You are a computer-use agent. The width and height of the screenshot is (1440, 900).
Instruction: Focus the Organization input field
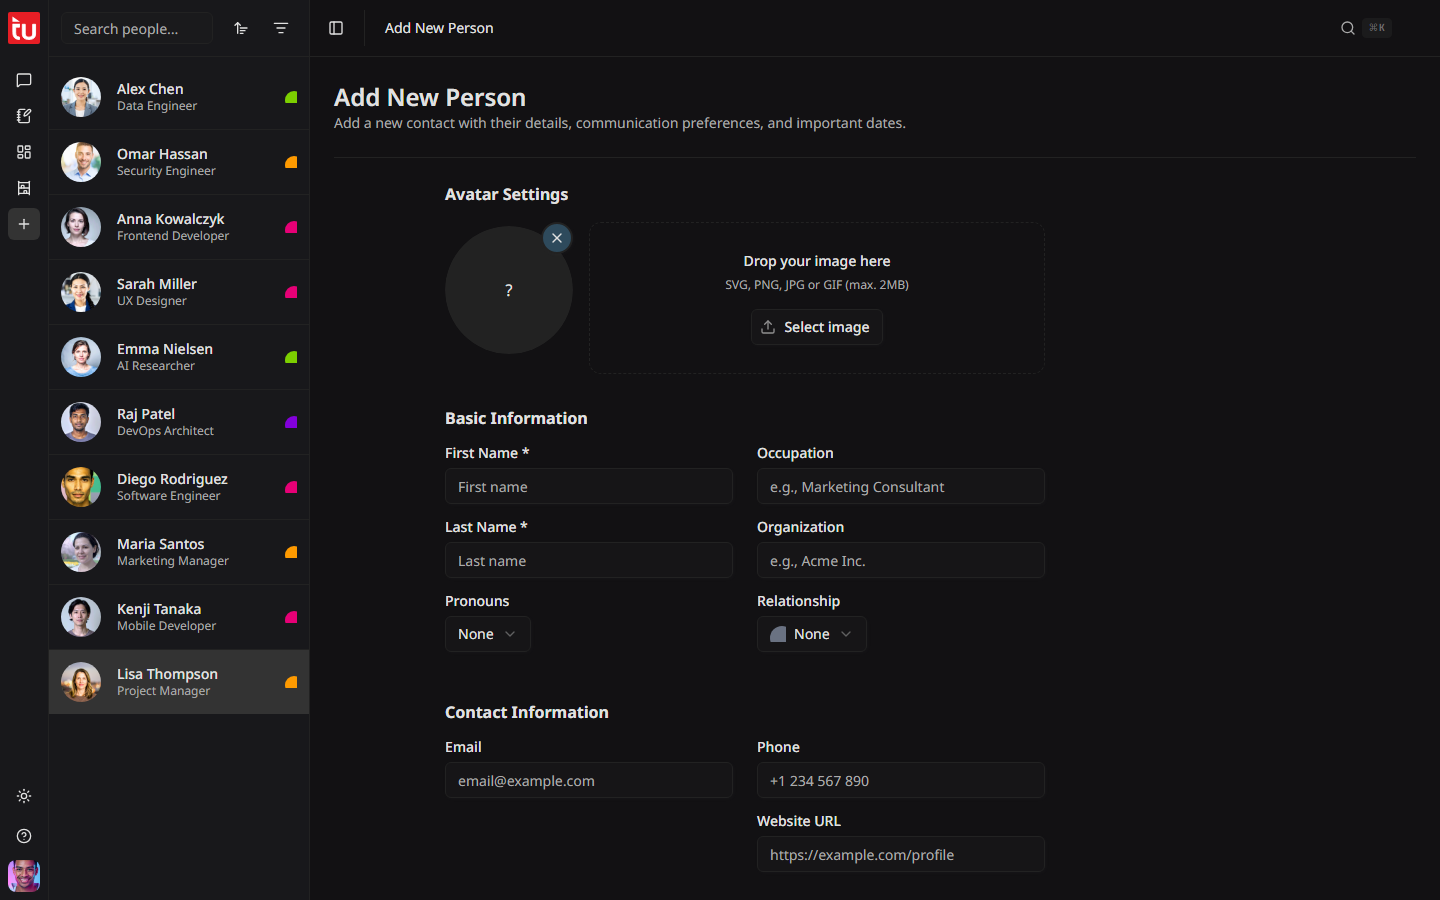[901, 561]
